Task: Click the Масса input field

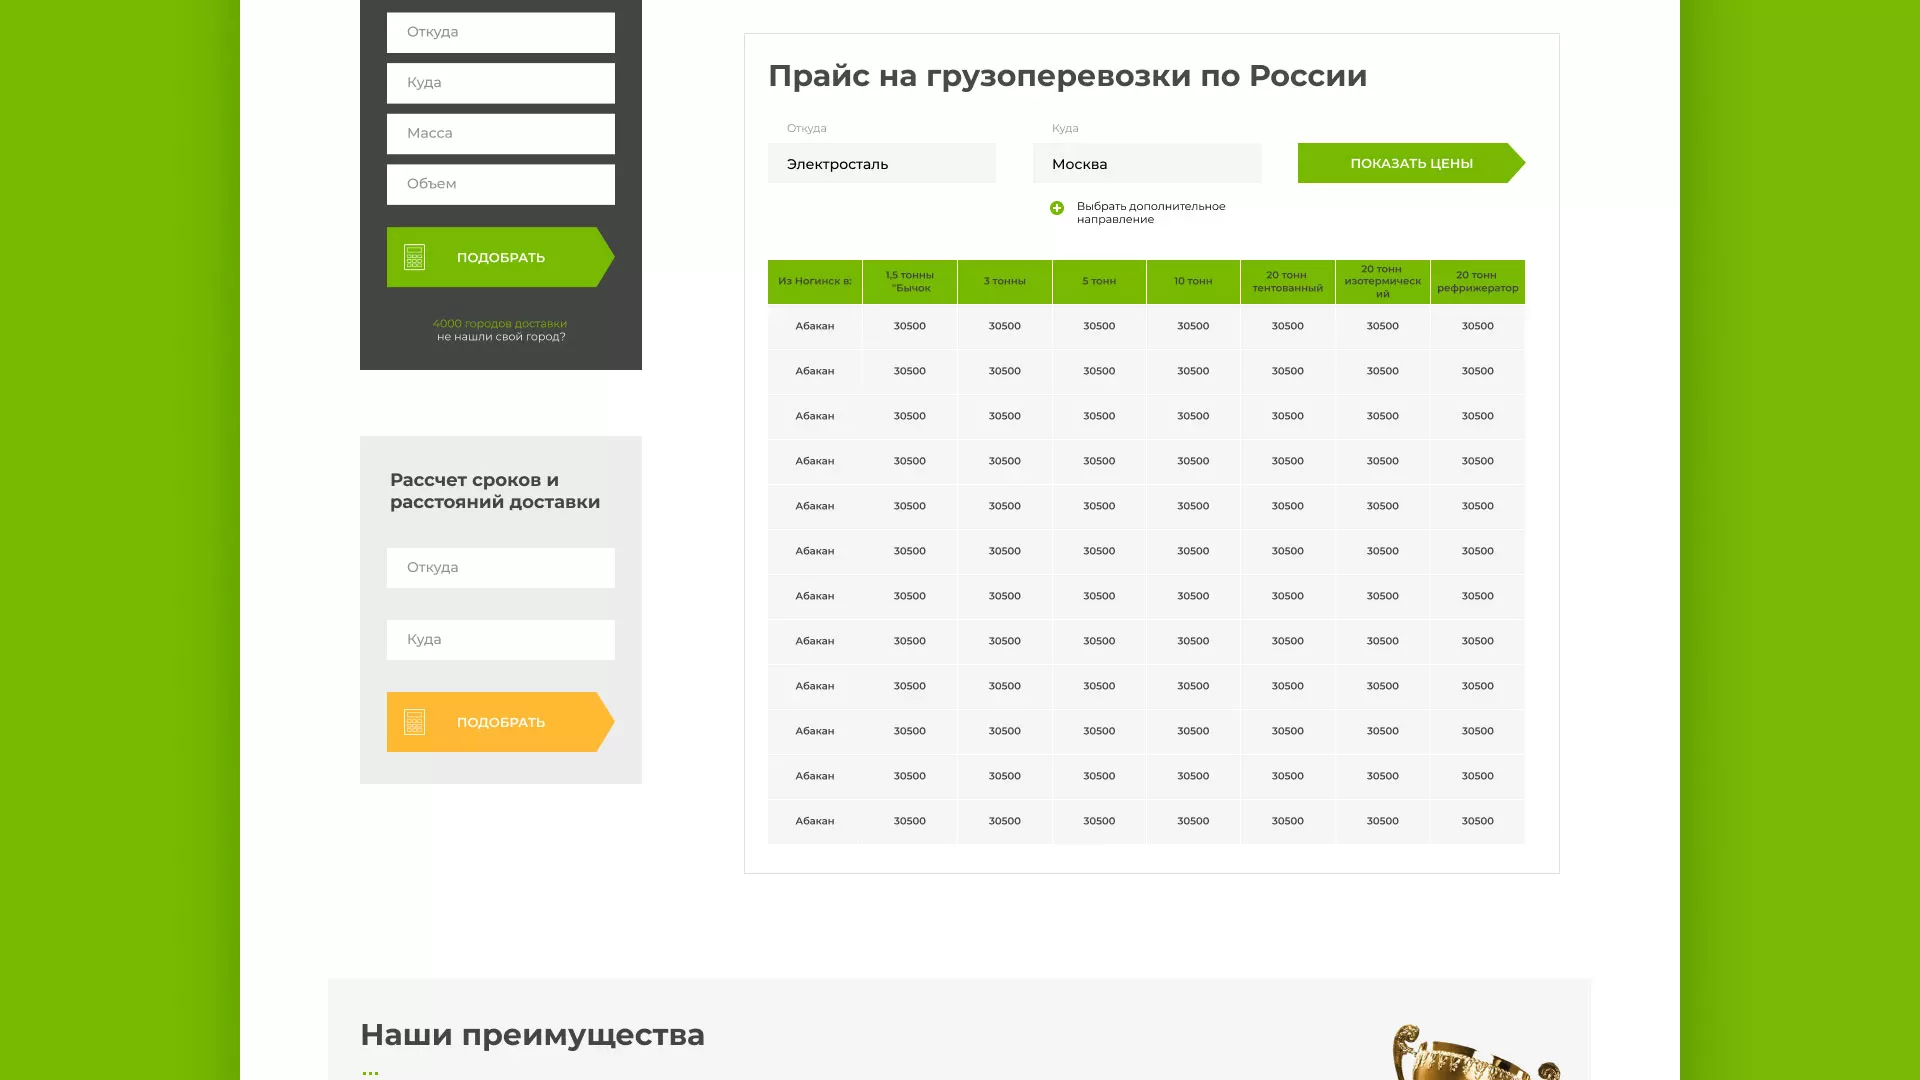Action: click(x=500, y=133)
